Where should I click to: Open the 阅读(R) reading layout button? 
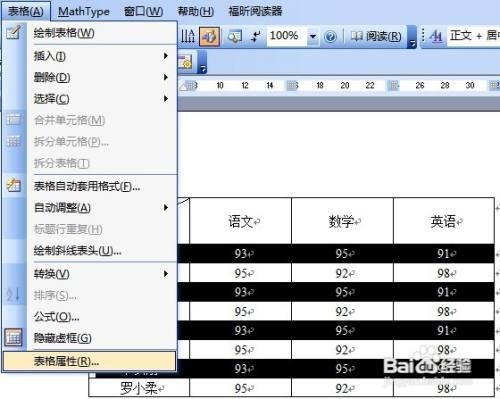pyautogui.click(x=376, y=36)
